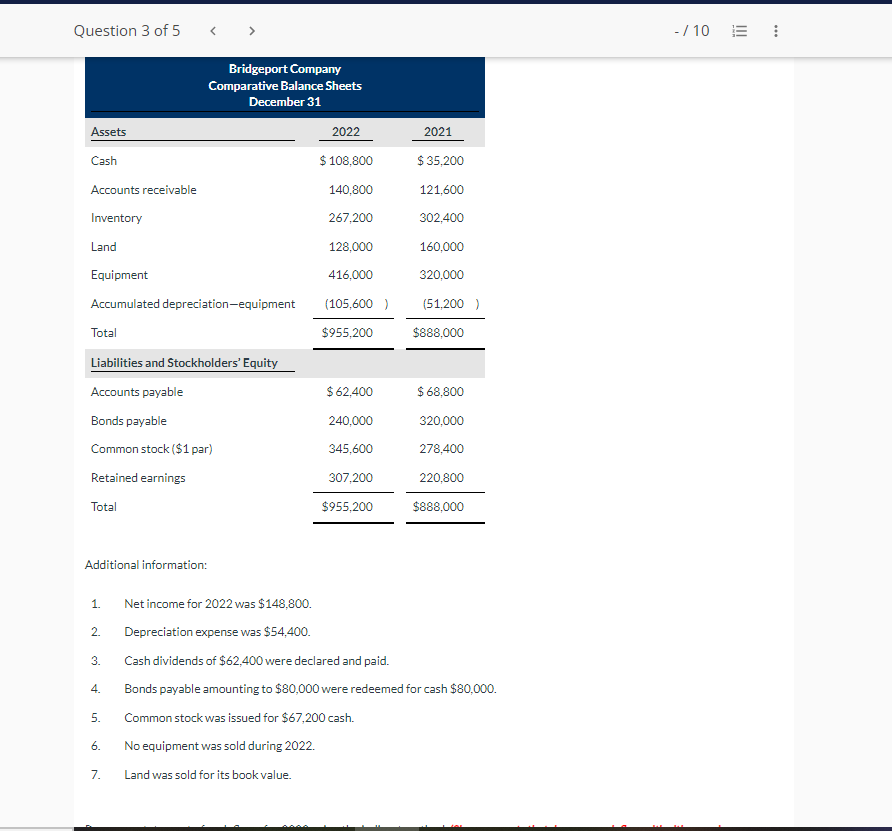Click the Retained earnings row
Image resolution: width=892 pixels, height=831 pixels.
point(138,477)
